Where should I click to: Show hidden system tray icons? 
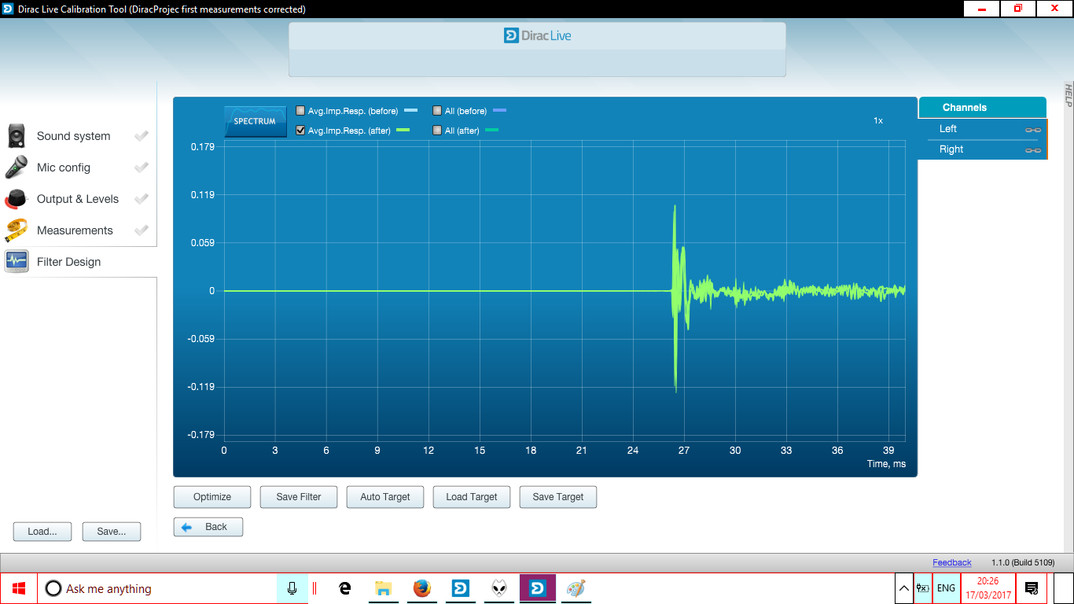click(904, 588)
